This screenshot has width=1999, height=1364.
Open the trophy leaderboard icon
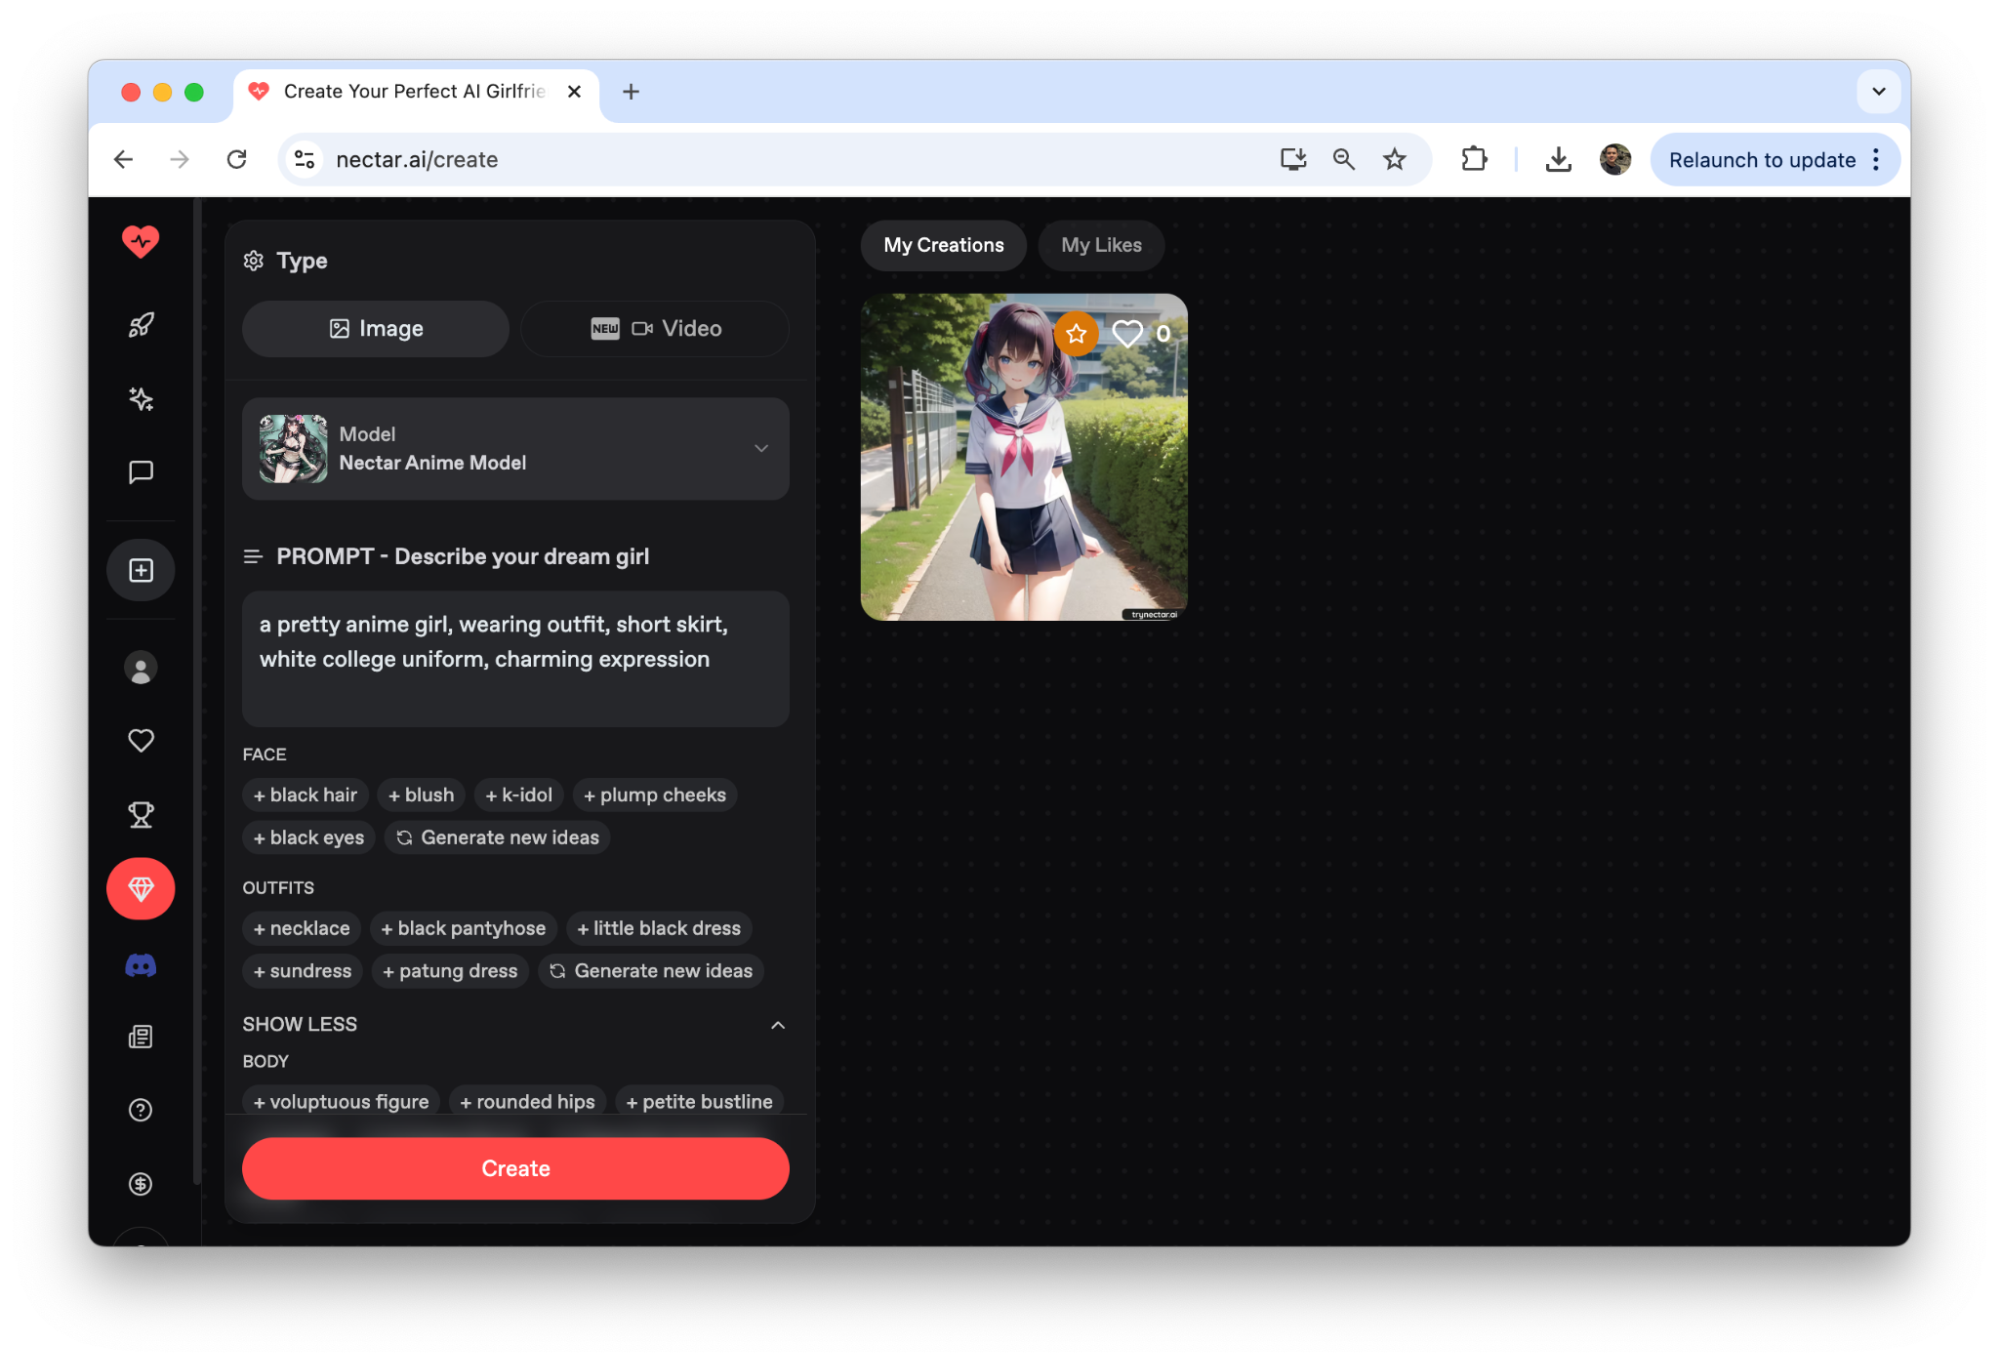[x=141, y=815]
